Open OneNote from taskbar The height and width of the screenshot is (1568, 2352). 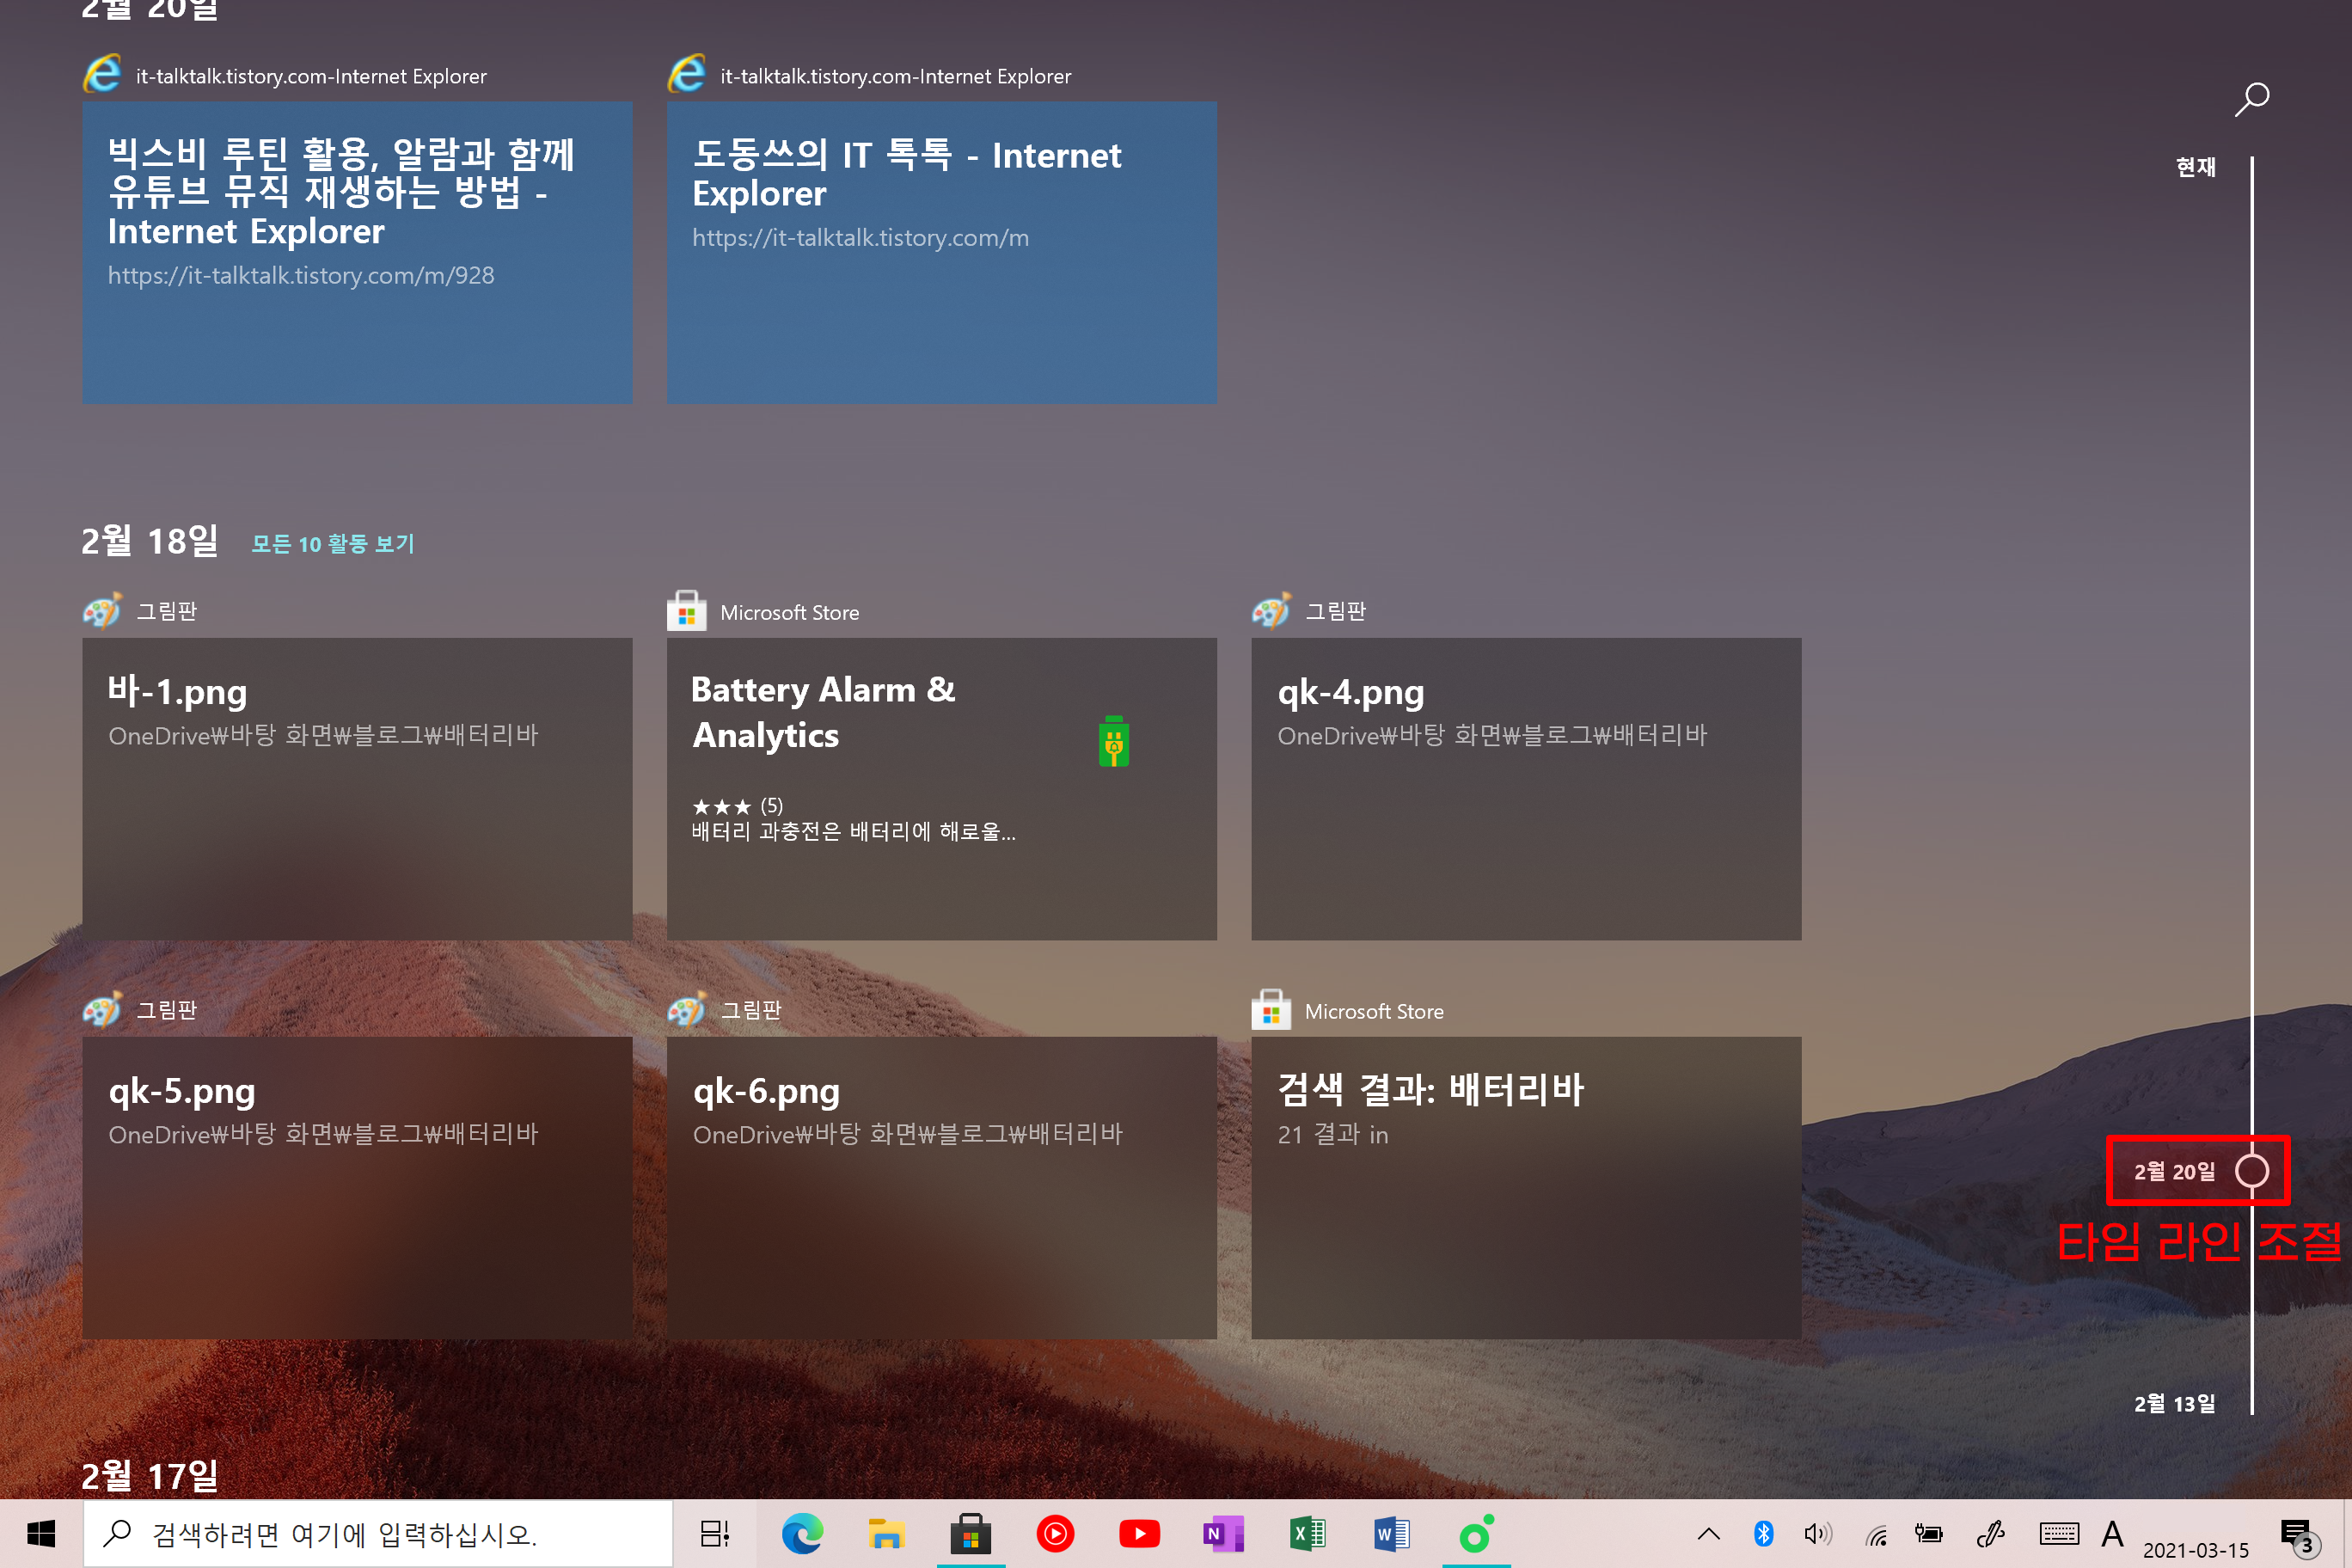1223,1533
